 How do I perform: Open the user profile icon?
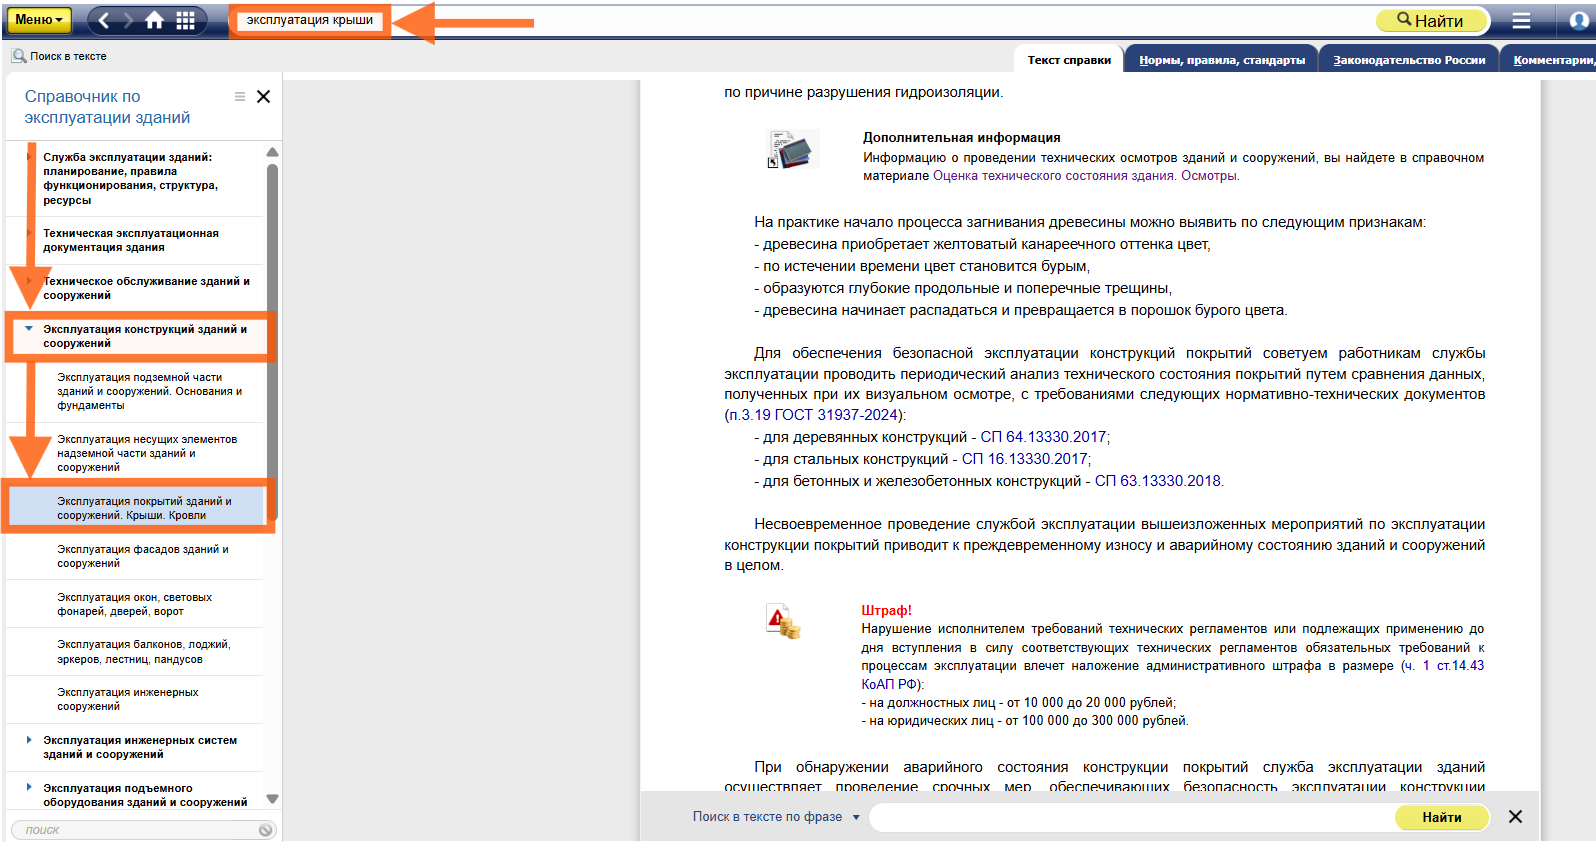(x=1579, y=20)
